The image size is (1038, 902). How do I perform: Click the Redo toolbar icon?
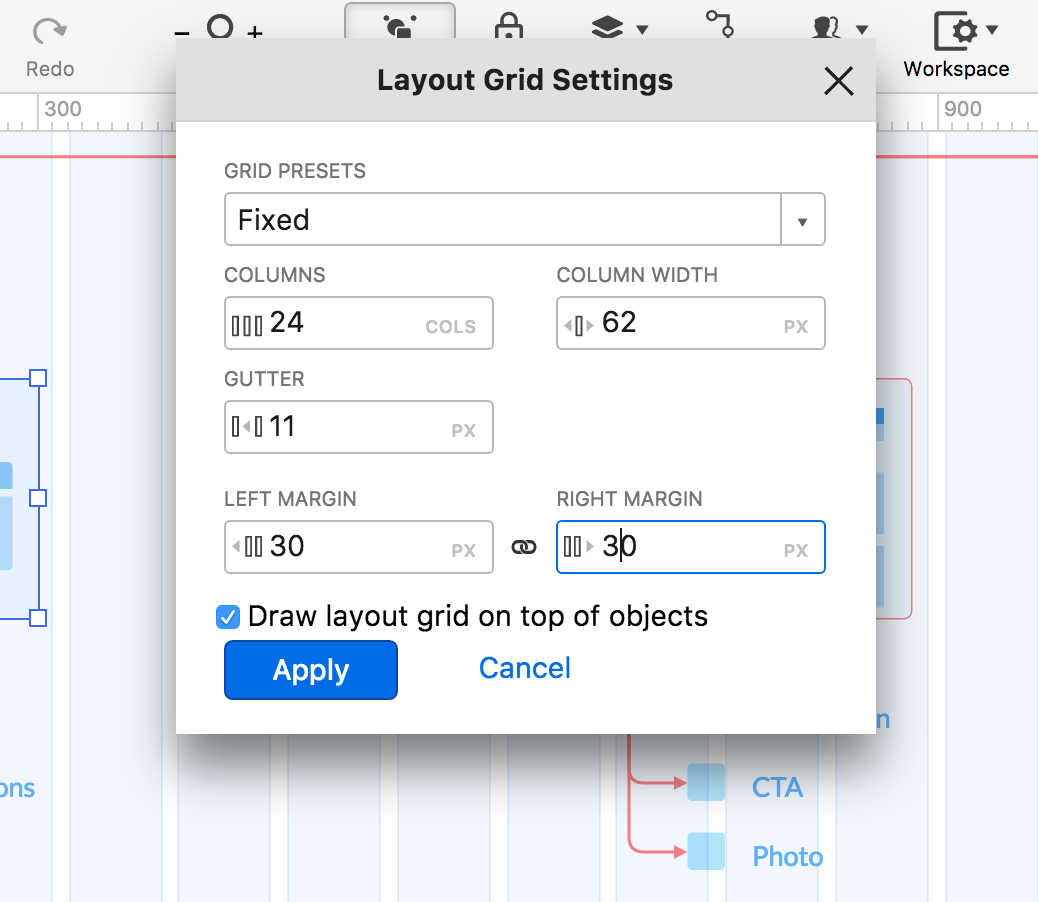point(50,31)
